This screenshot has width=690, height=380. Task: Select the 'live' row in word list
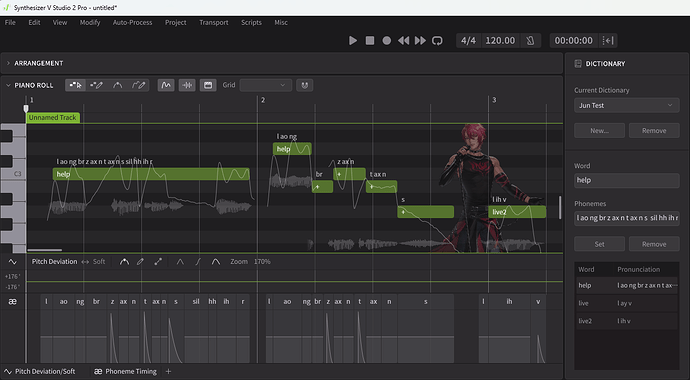point(627,303)
